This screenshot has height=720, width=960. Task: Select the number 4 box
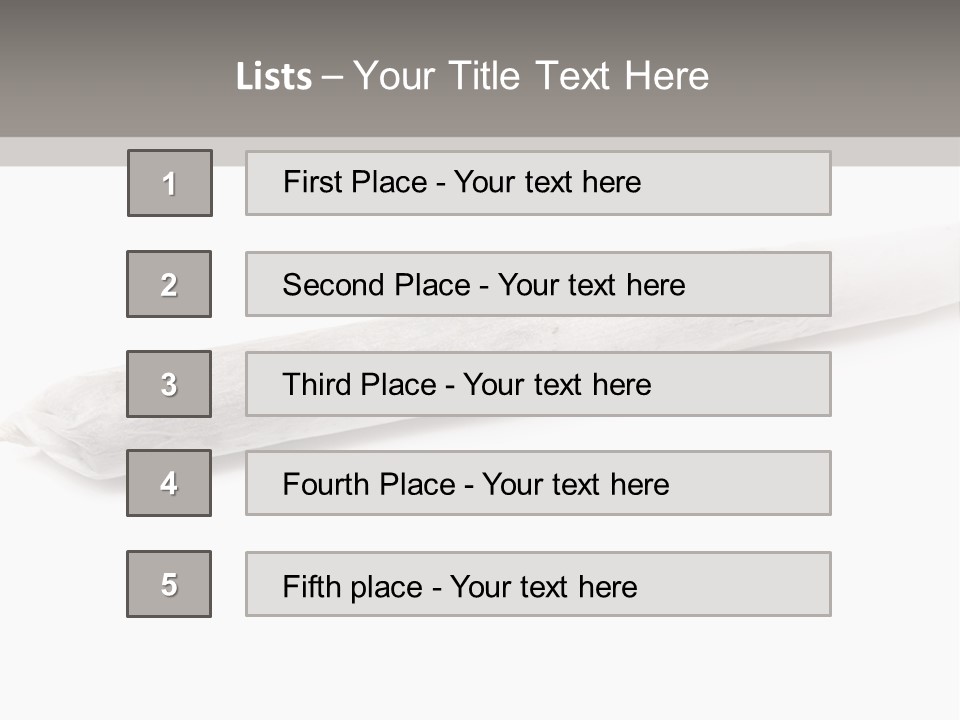pos(169,483)
